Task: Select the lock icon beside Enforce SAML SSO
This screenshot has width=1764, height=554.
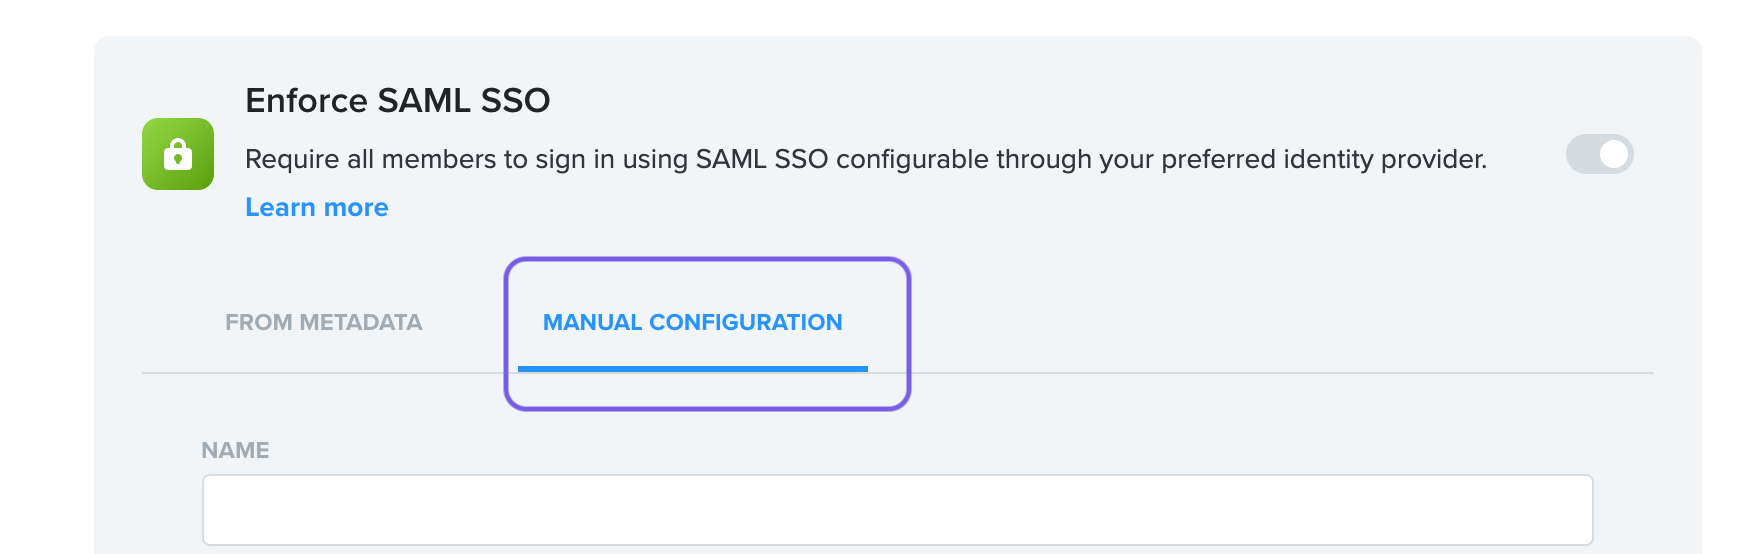Action: coord(178,154)
